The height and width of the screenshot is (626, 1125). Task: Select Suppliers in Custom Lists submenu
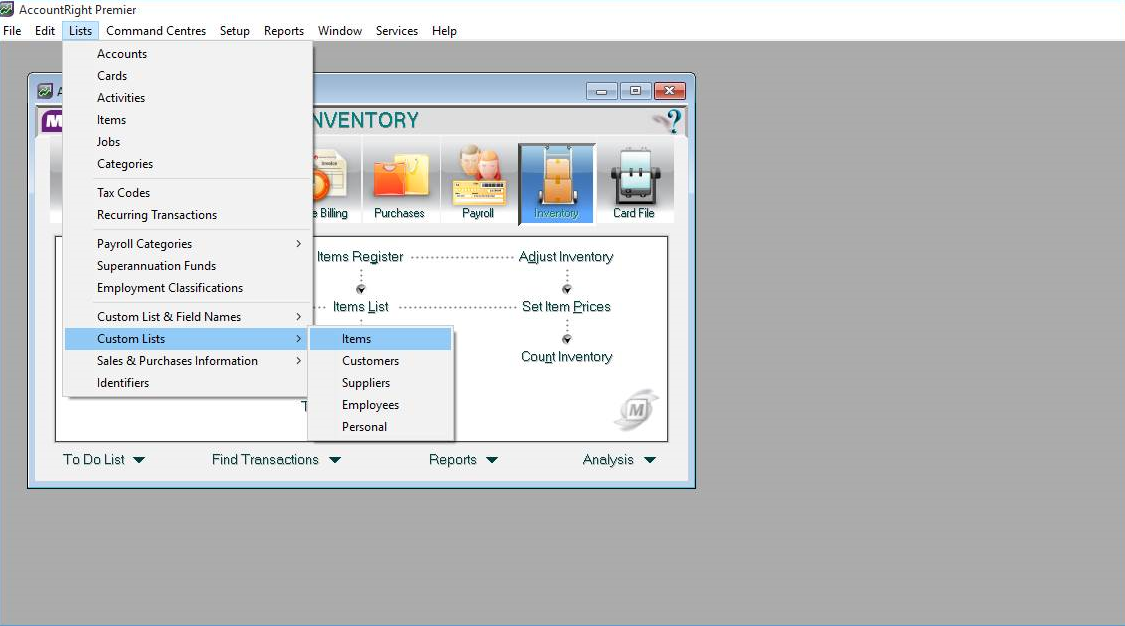[x=380, y=383]
